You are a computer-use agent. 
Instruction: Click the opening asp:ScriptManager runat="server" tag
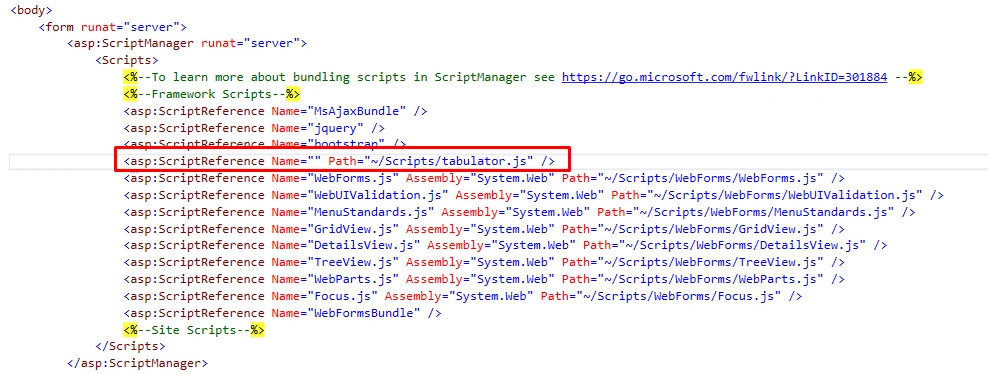click(187, 43)
